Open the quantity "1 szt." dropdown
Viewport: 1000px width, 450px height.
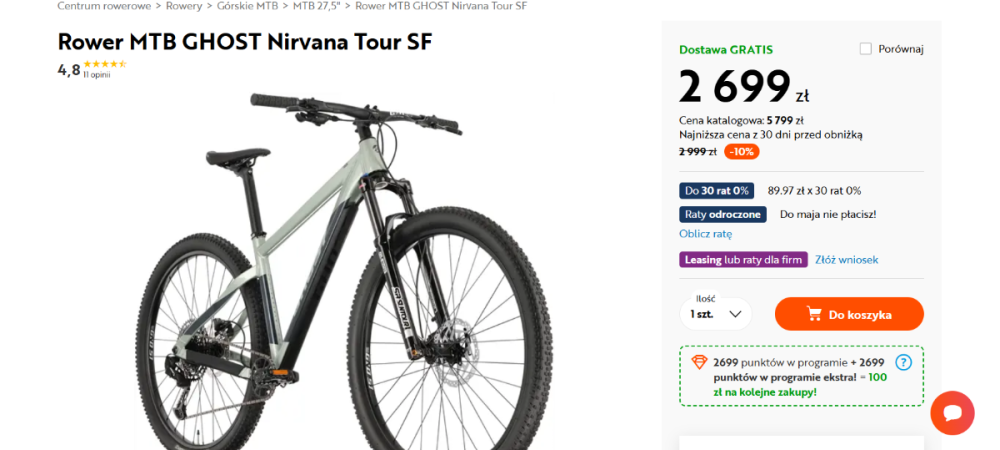pyautogui.click(x=716, y=314)
